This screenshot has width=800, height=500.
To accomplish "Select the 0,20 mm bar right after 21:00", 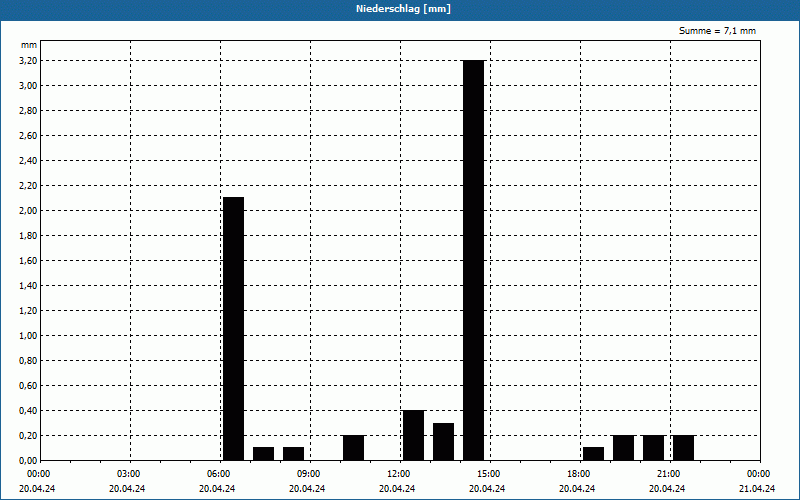I will [684, 448].
